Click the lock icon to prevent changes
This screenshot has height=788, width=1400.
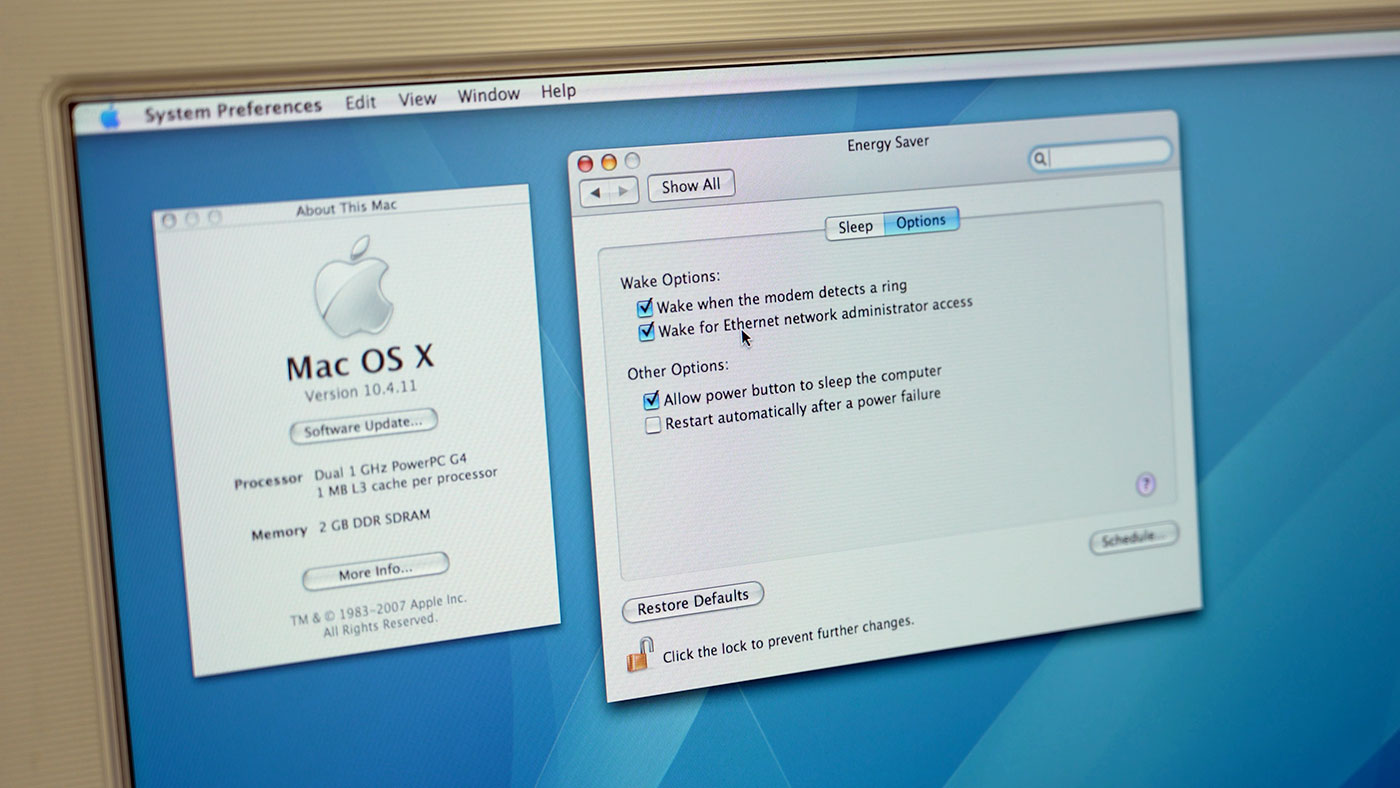click(x=640, y=655)
